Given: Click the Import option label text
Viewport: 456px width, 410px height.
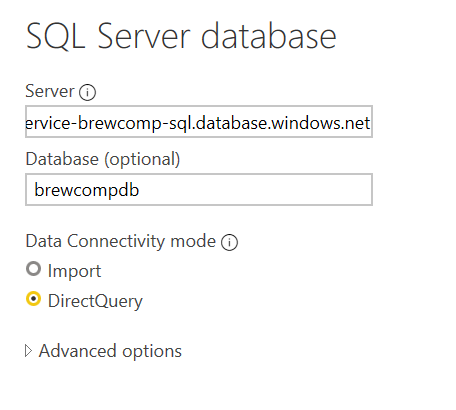Looking at the screenshot, I should point(74,271).
